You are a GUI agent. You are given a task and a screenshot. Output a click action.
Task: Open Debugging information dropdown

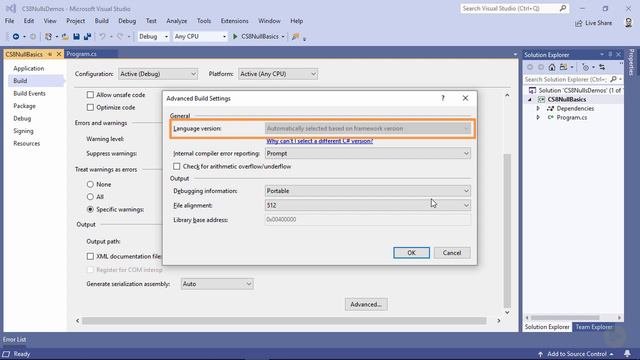tap(367, 191)
